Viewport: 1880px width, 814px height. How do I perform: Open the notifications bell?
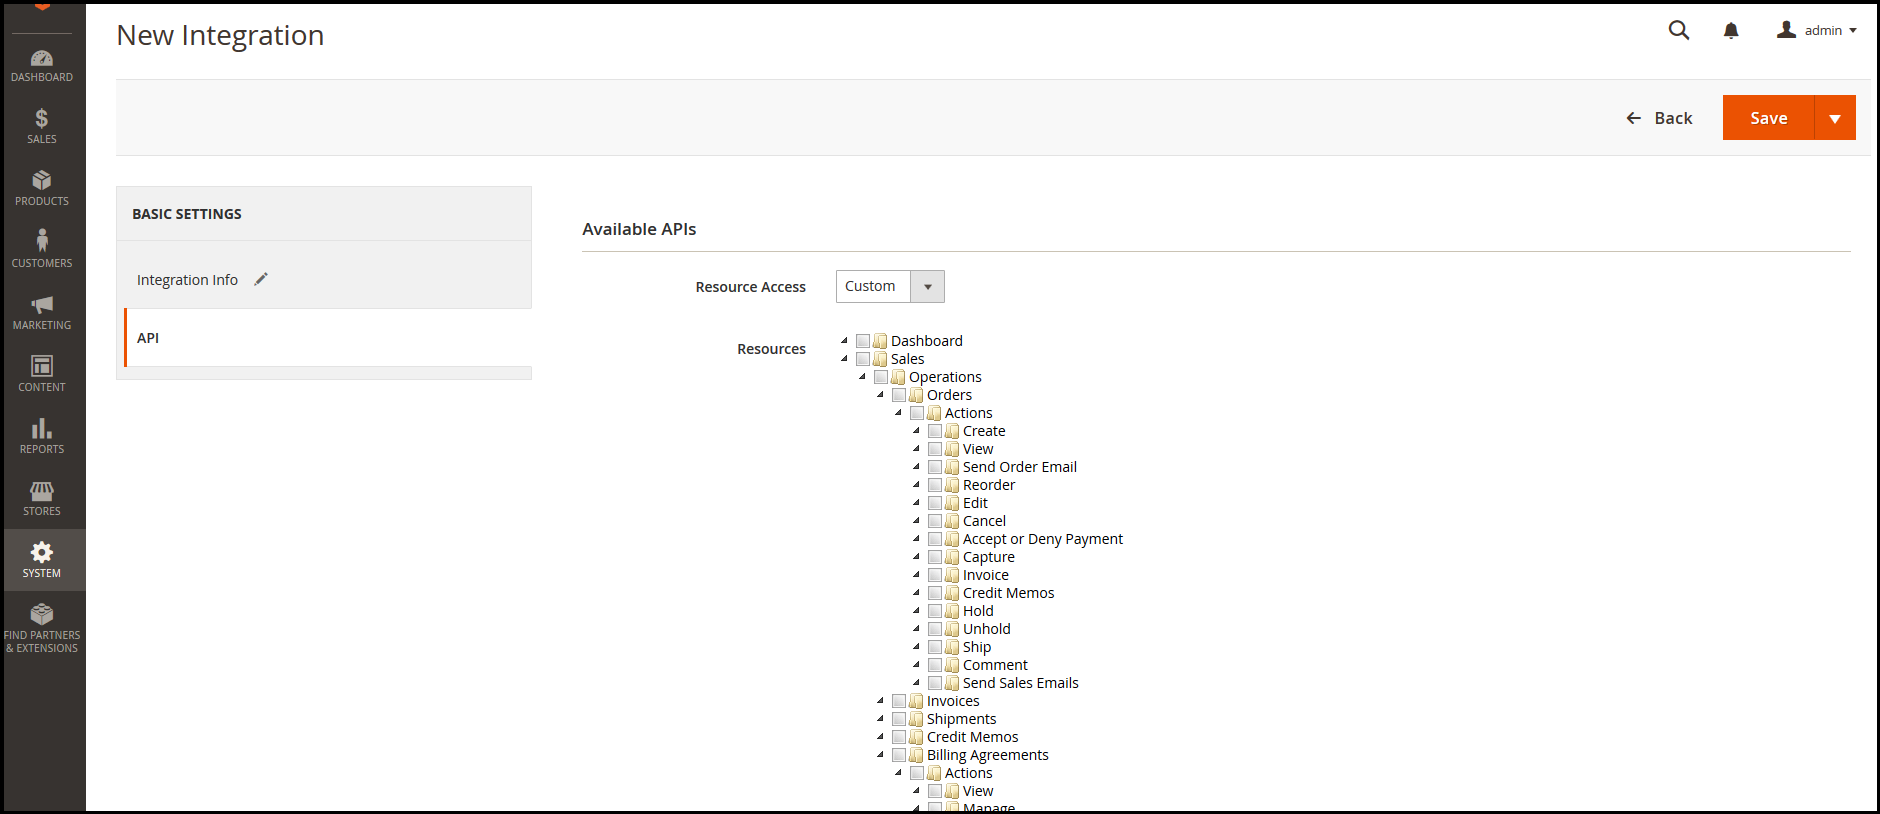click(1731, 31)
